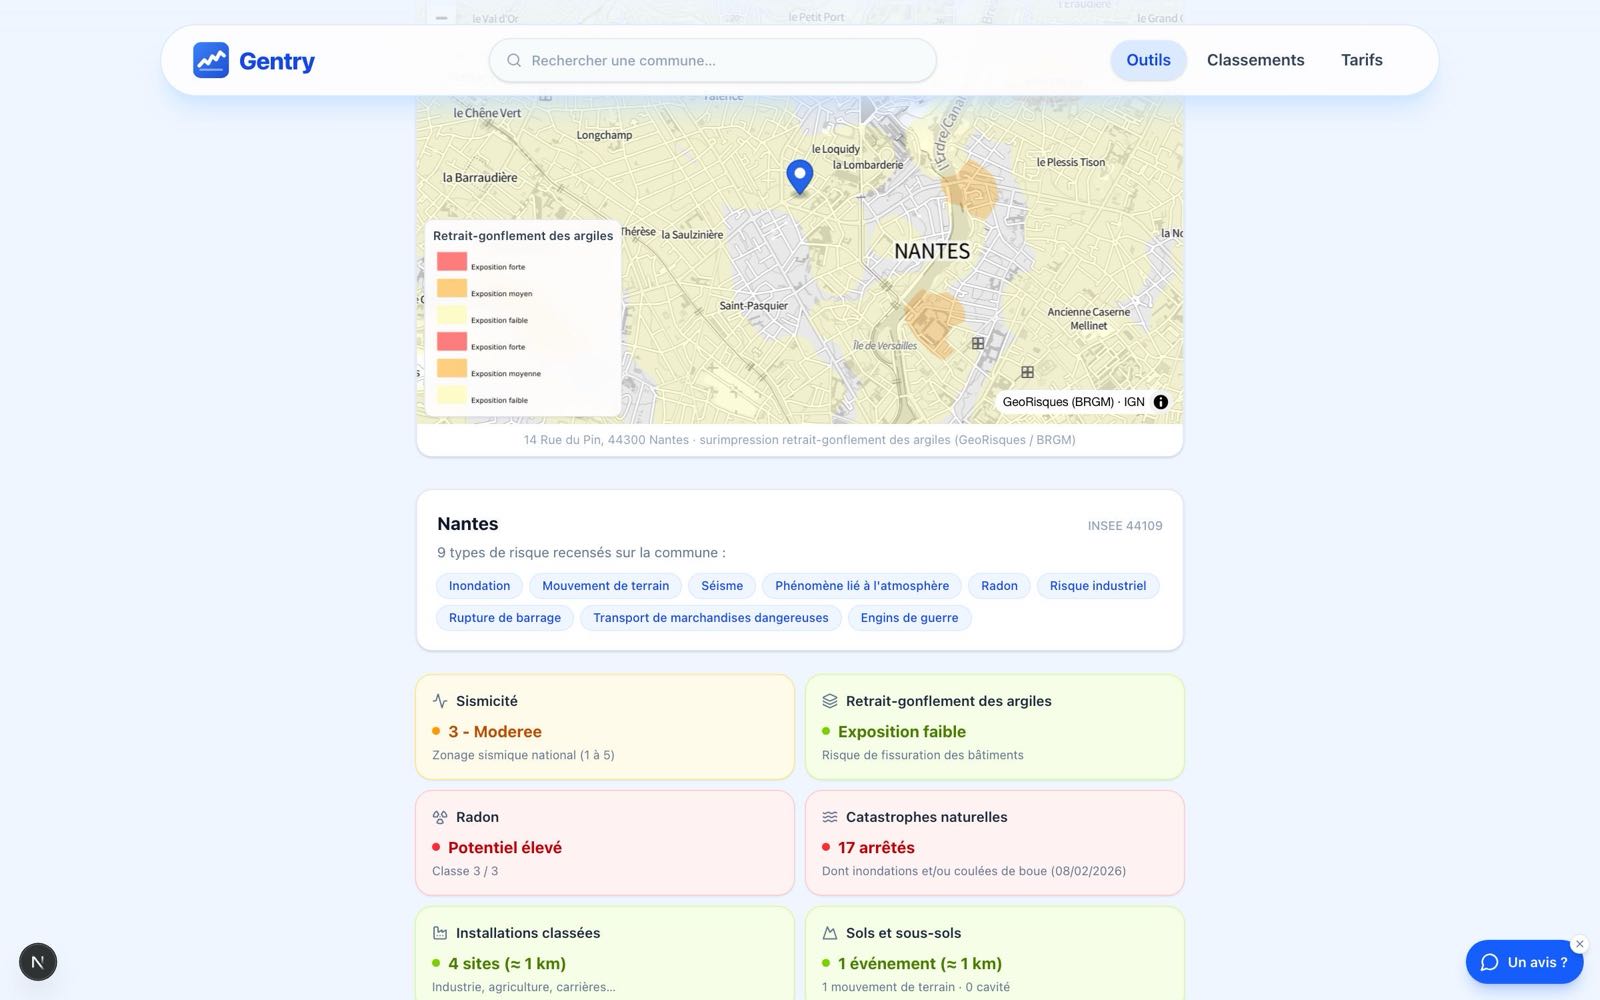1600x1000 pixels.
Task: Open the 4 sites (≈ 1 km) value
Action: point(507,964)
